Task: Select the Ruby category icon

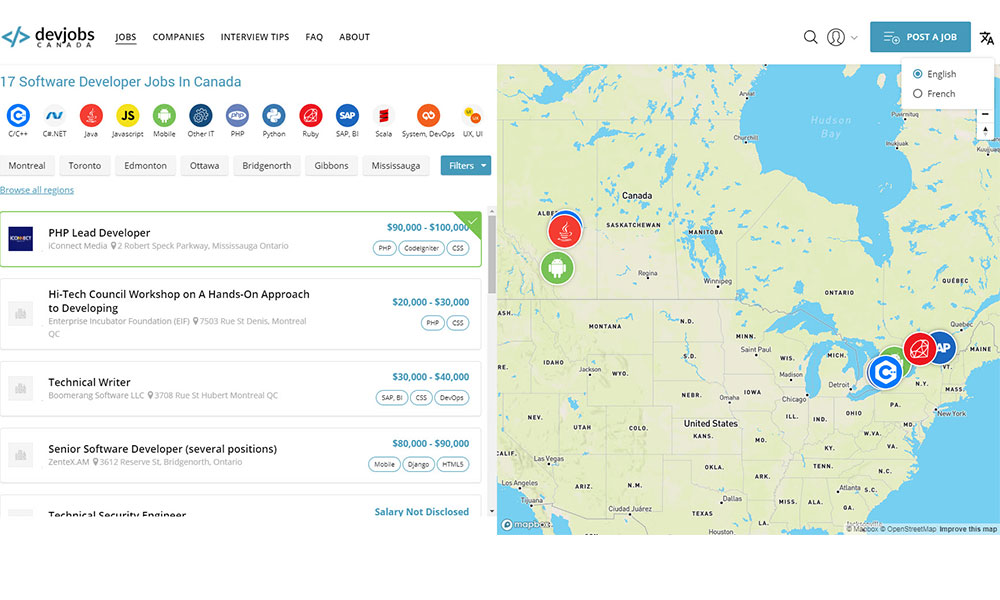Action: point(310,116)
